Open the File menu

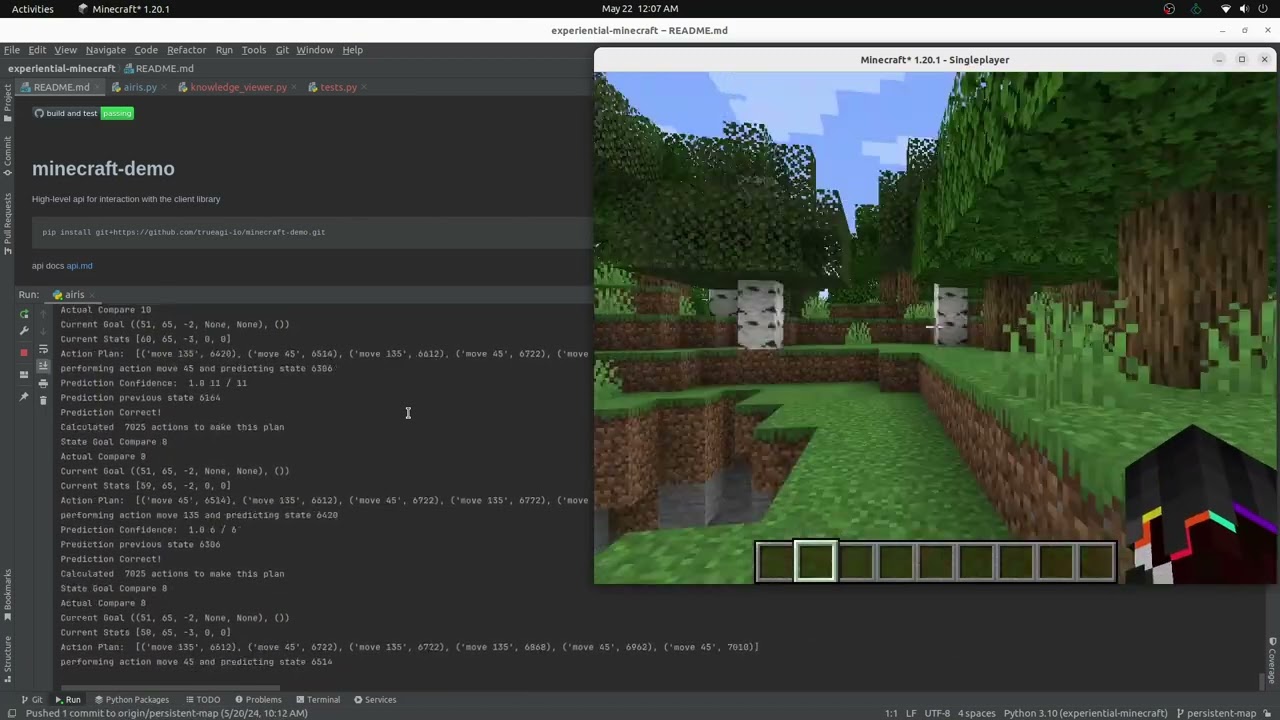(12, 50)
